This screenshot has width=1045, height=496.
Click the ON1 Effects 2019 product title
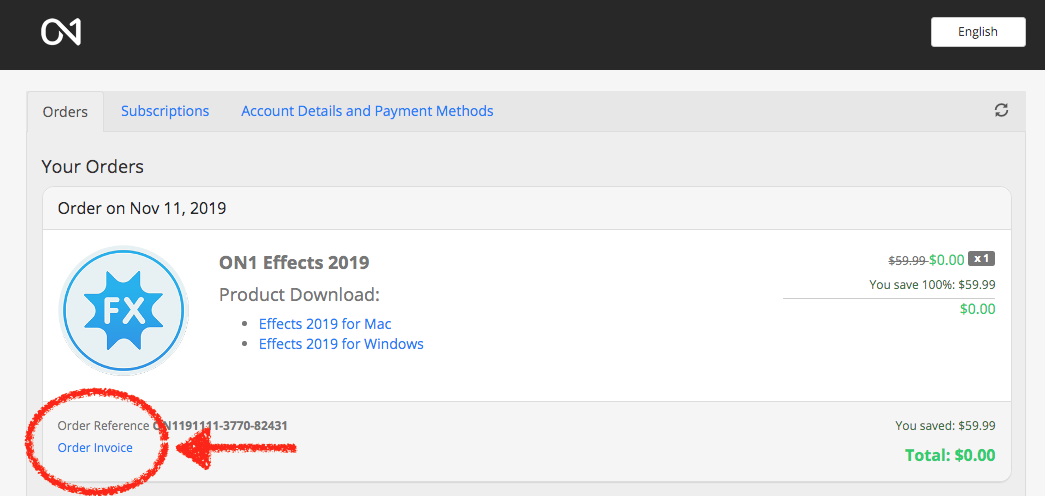[x=294, y=263]
